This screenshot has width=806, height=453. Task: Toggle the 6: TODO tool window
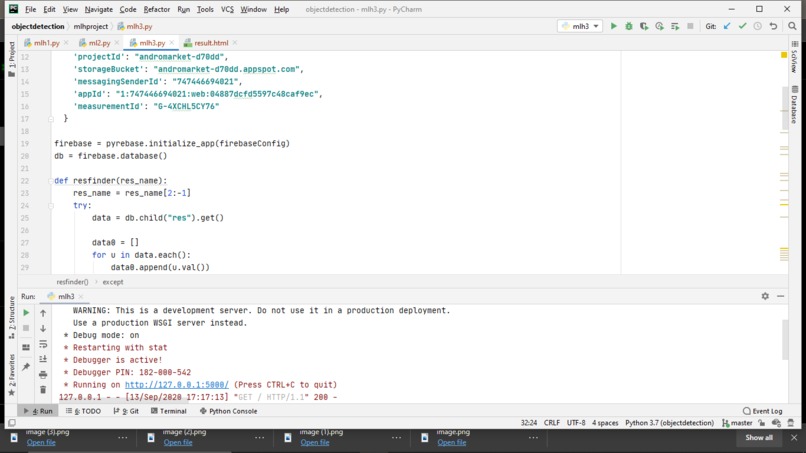tap(83, 411)
